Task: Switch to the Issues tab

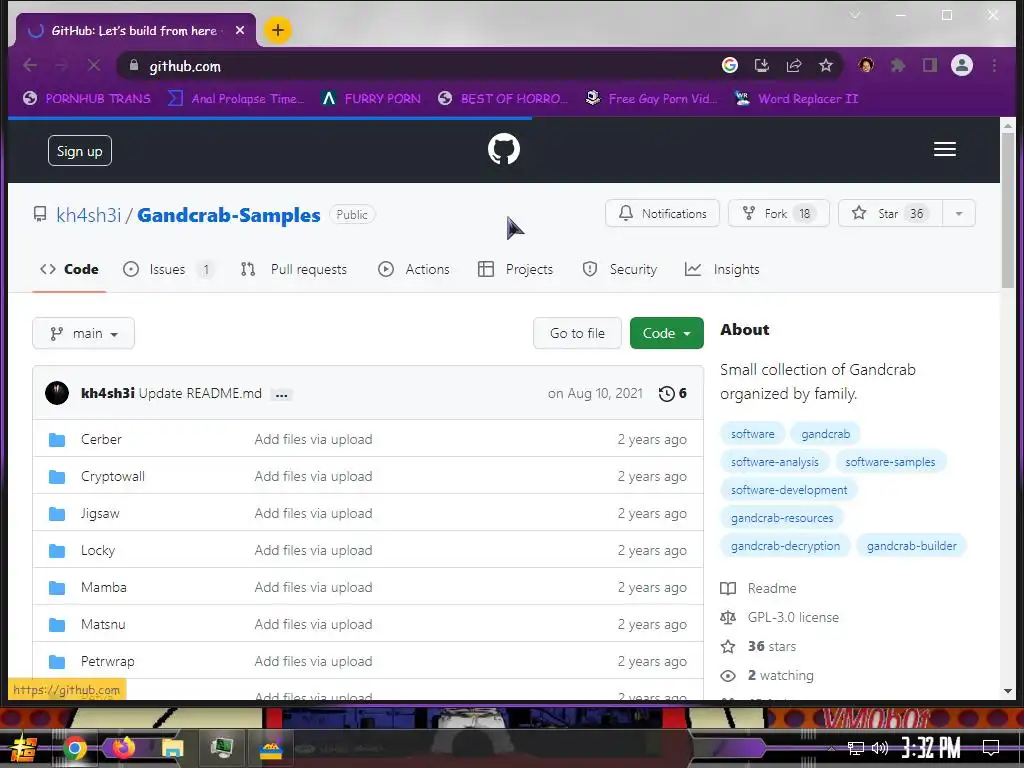Action: (x=168, y=269)
